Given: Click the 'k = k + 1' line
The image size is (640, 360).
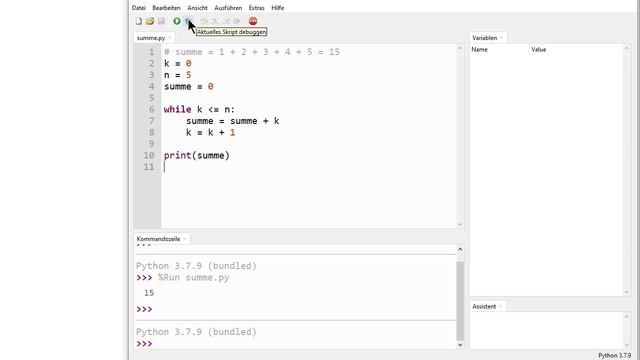Looking at the screenshot, I should pyautogui.click(x=211, y=133).
